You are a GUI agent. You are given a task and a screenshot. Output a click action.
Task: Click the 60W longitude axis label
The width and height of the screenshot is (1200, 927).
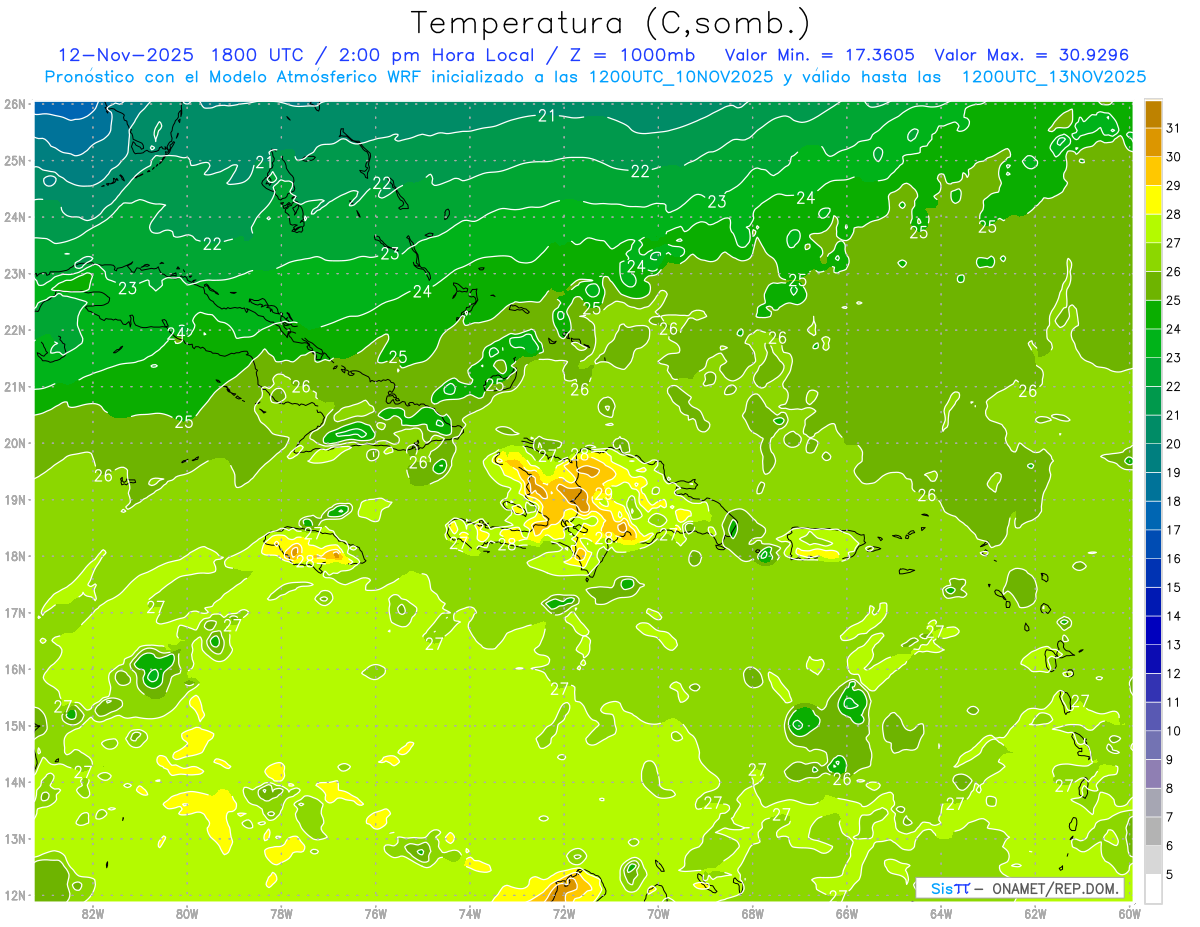pos(1130,913)
